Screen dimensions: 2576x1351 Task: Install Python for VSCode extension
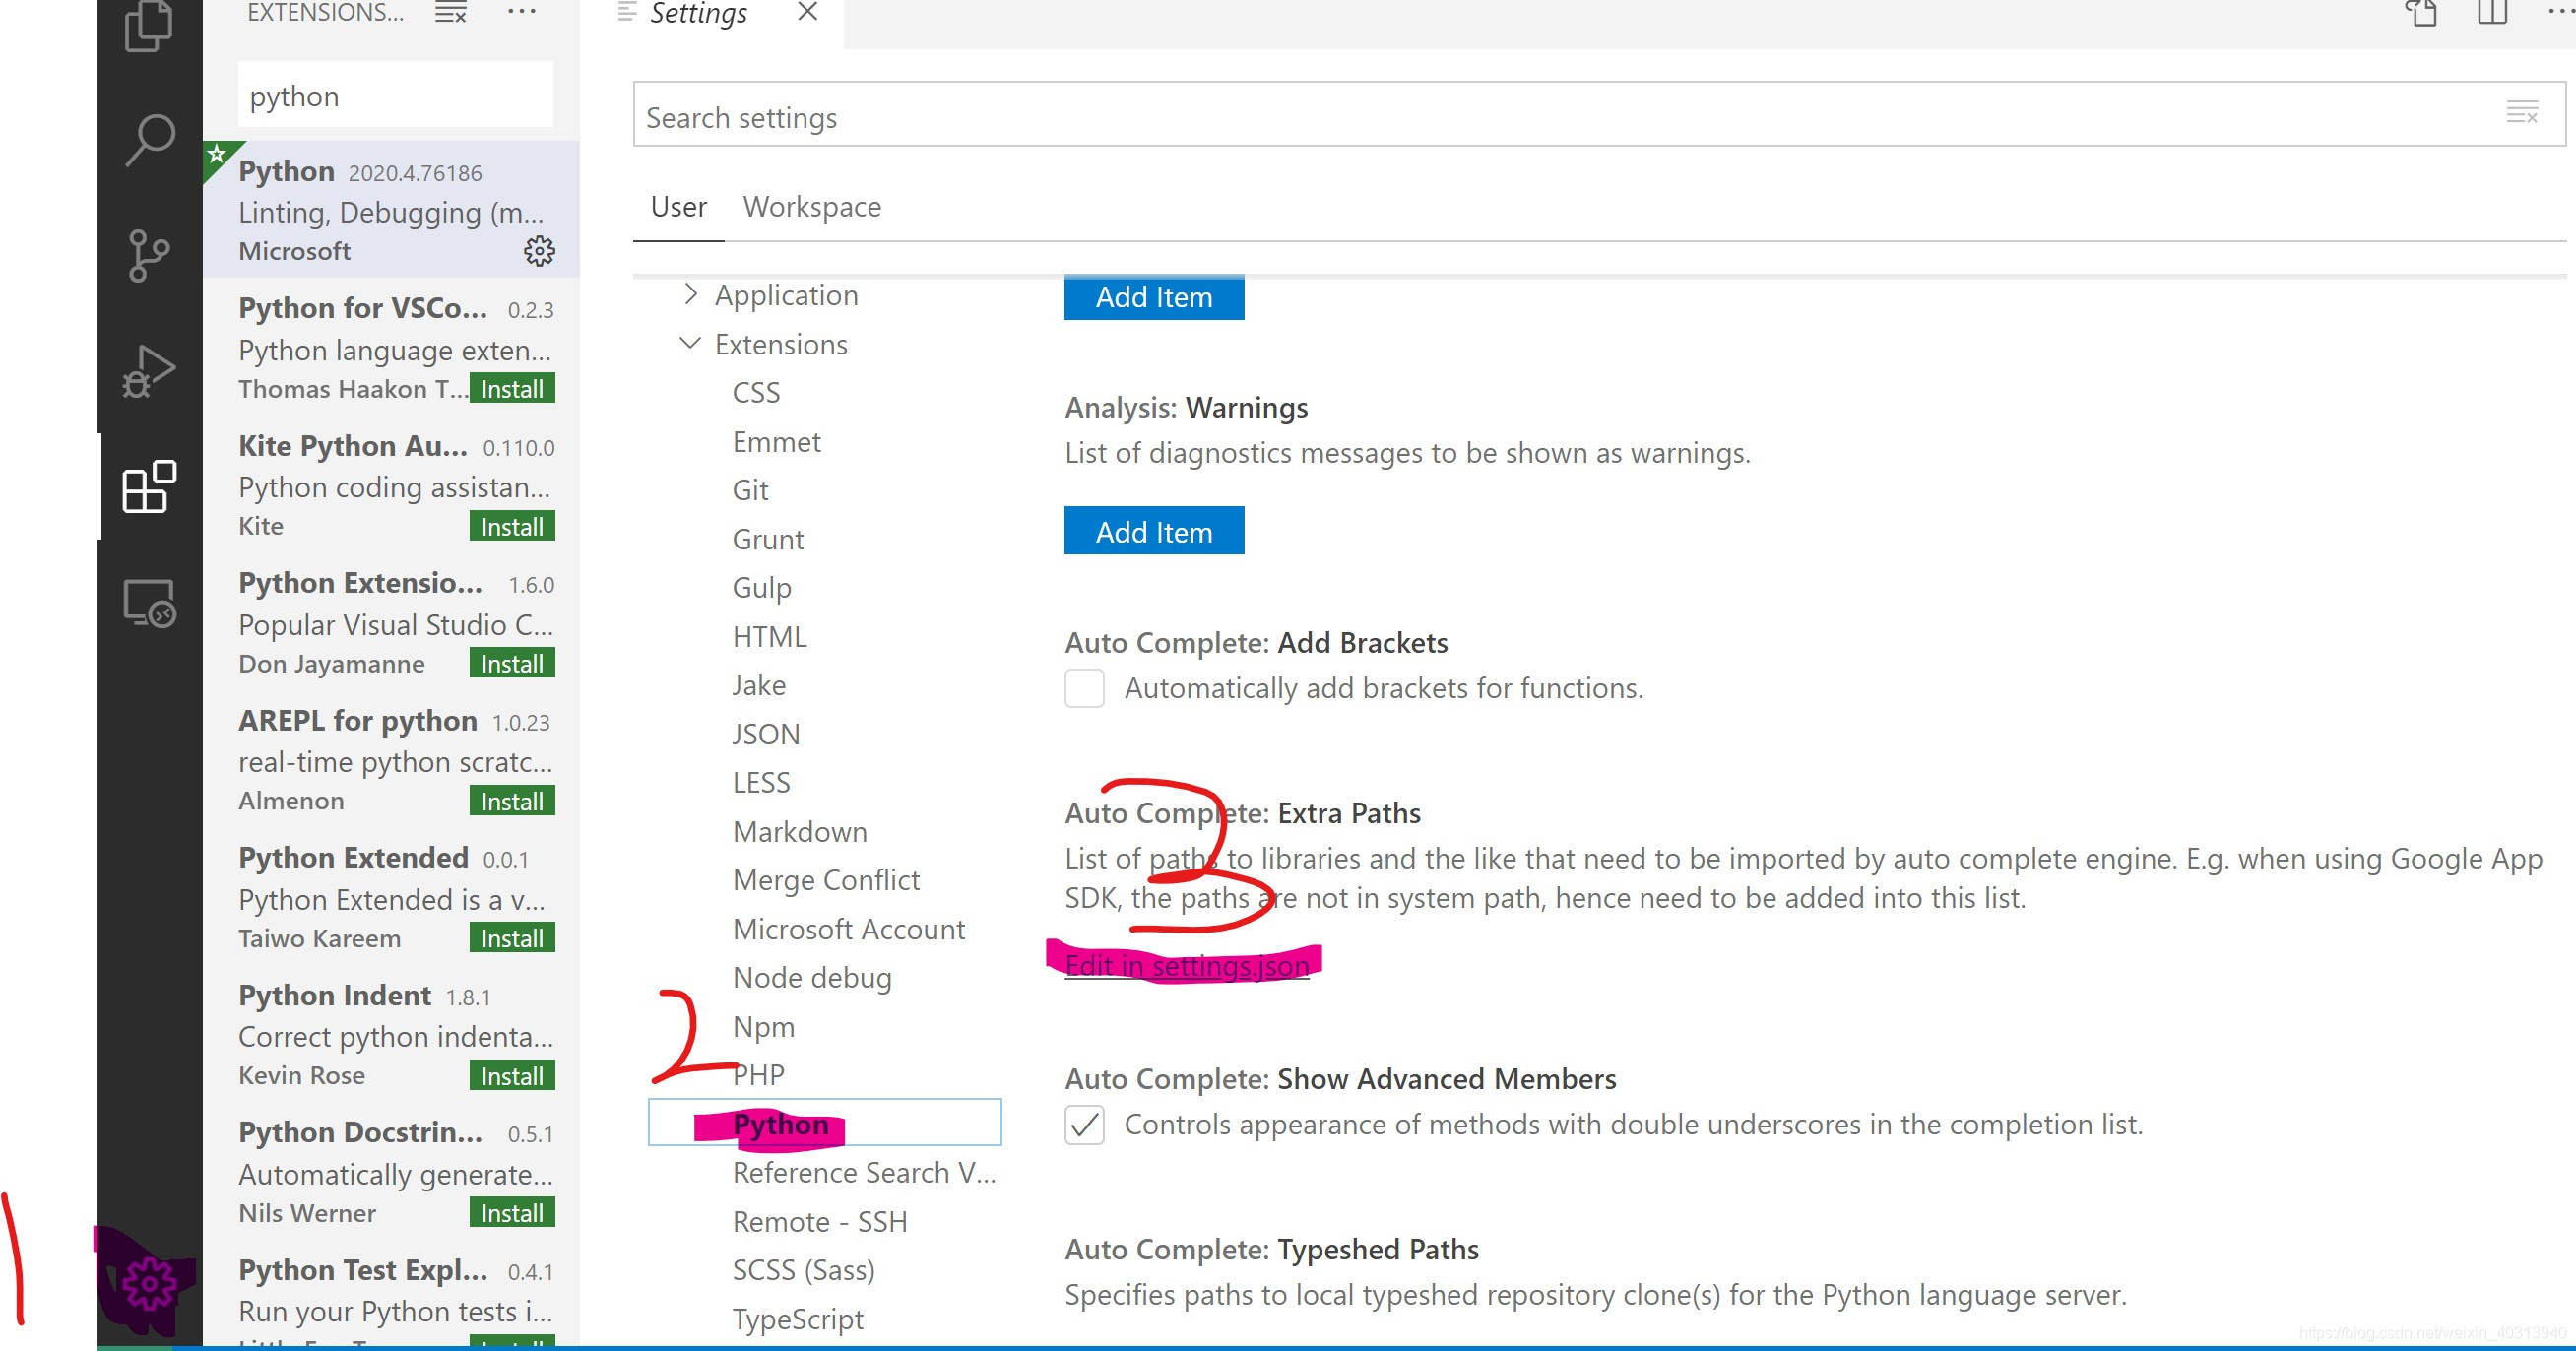click(512, 388)
